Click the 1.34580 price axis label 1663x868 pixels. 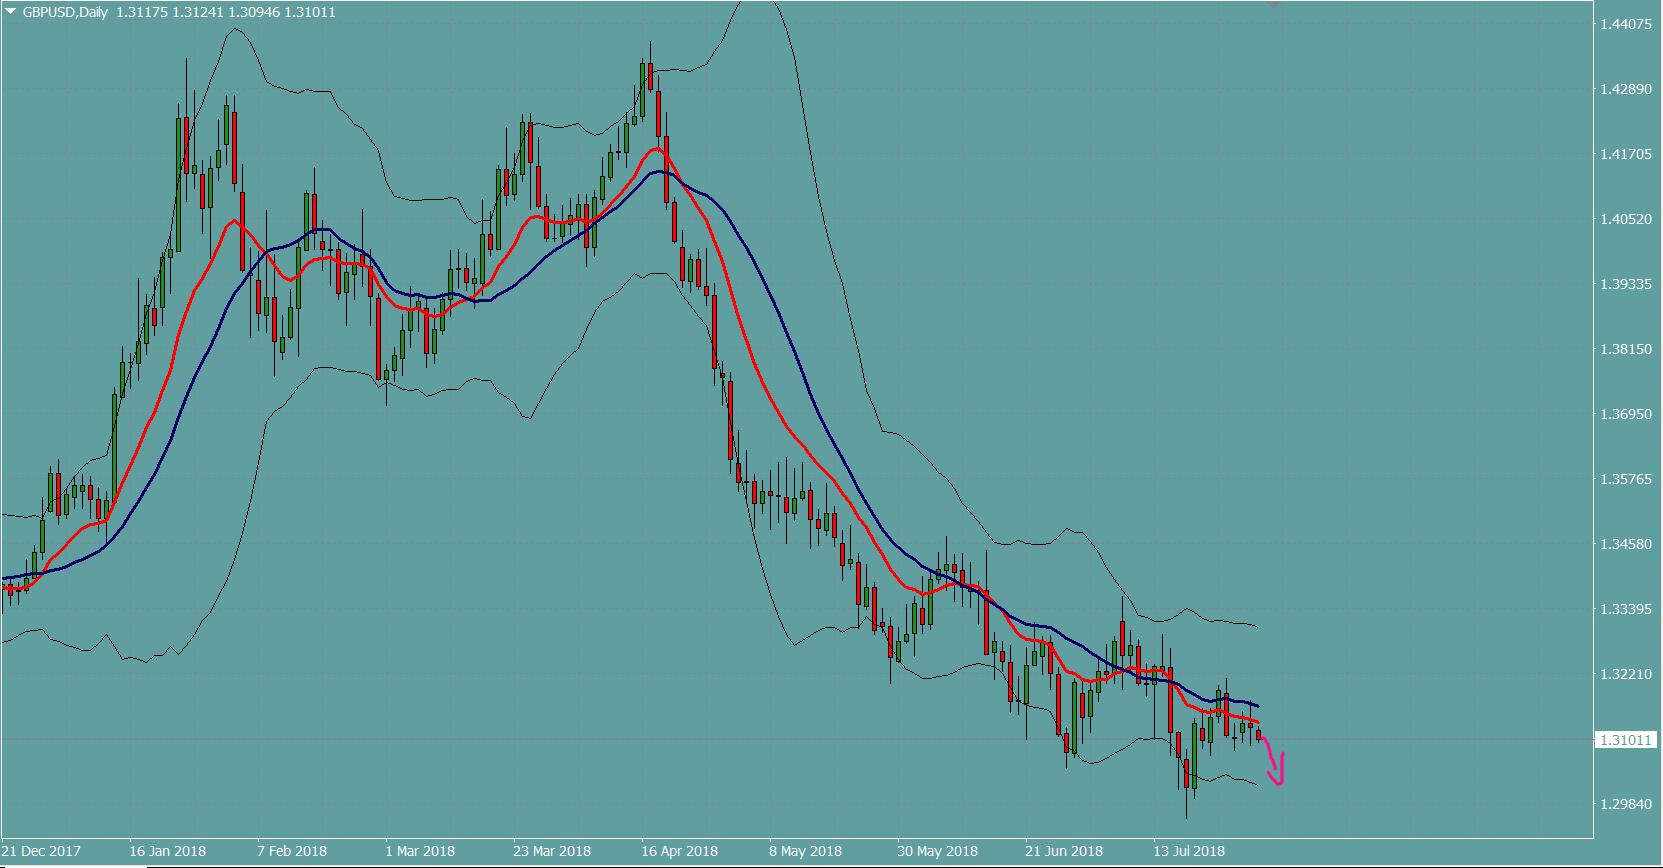pos(1626,544)
